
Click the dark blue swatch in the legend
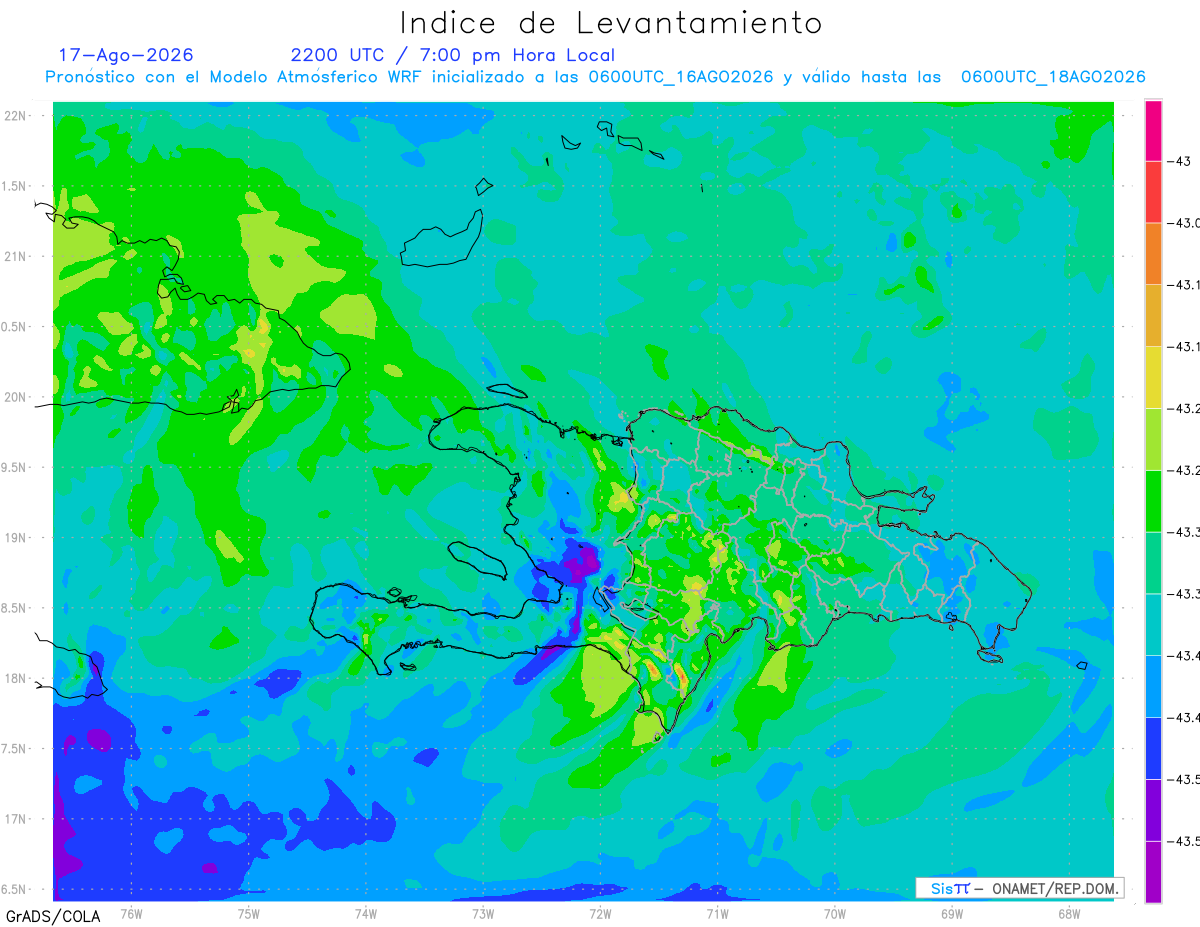click(x=1153, y=748)
